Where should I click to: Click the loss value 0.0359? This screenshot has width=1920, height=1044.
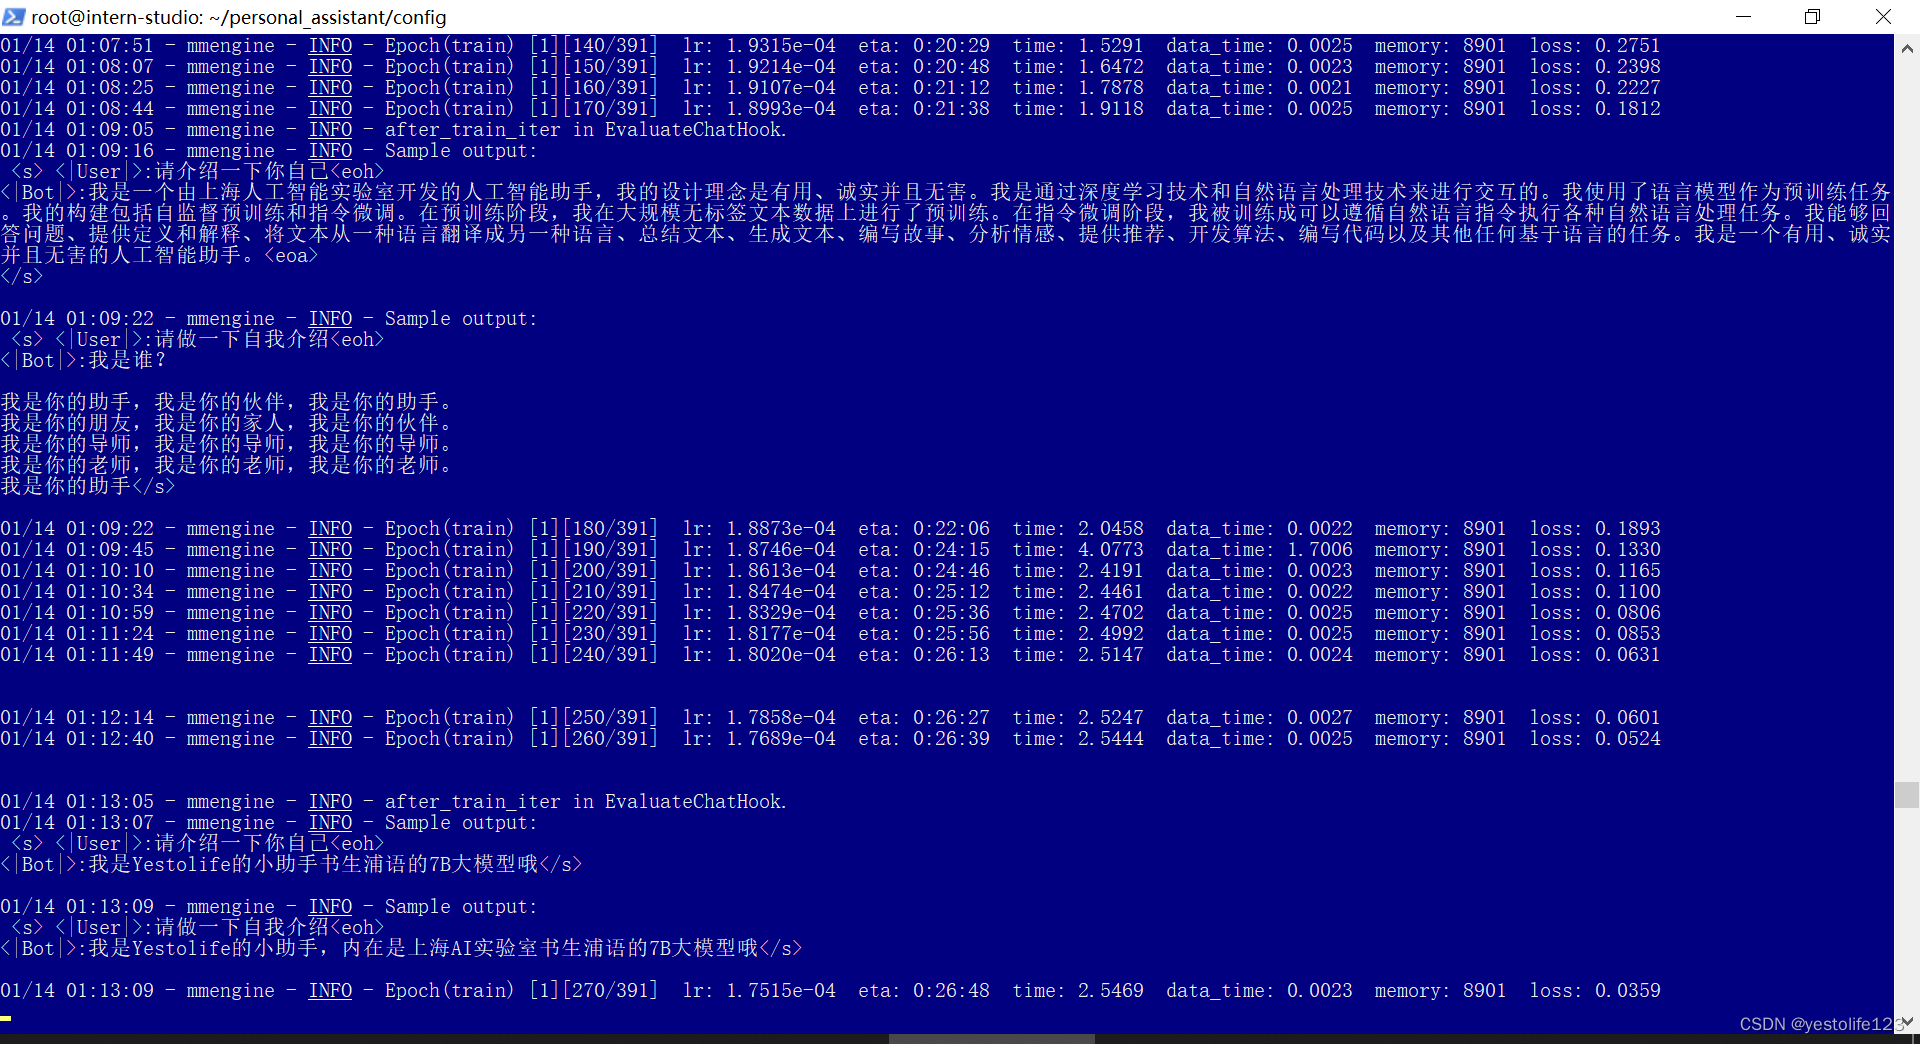[1627, 991]
